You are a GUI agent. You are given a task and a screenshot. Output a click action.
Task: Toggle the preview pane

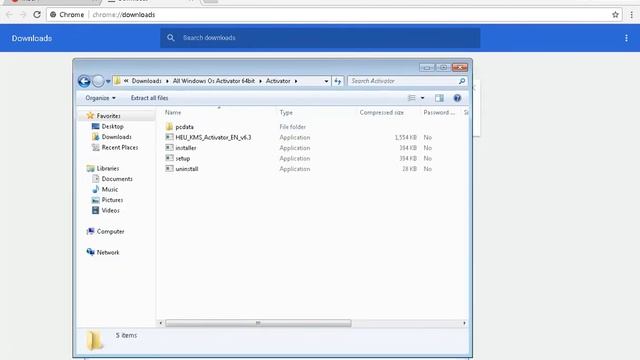click(439, 98)
